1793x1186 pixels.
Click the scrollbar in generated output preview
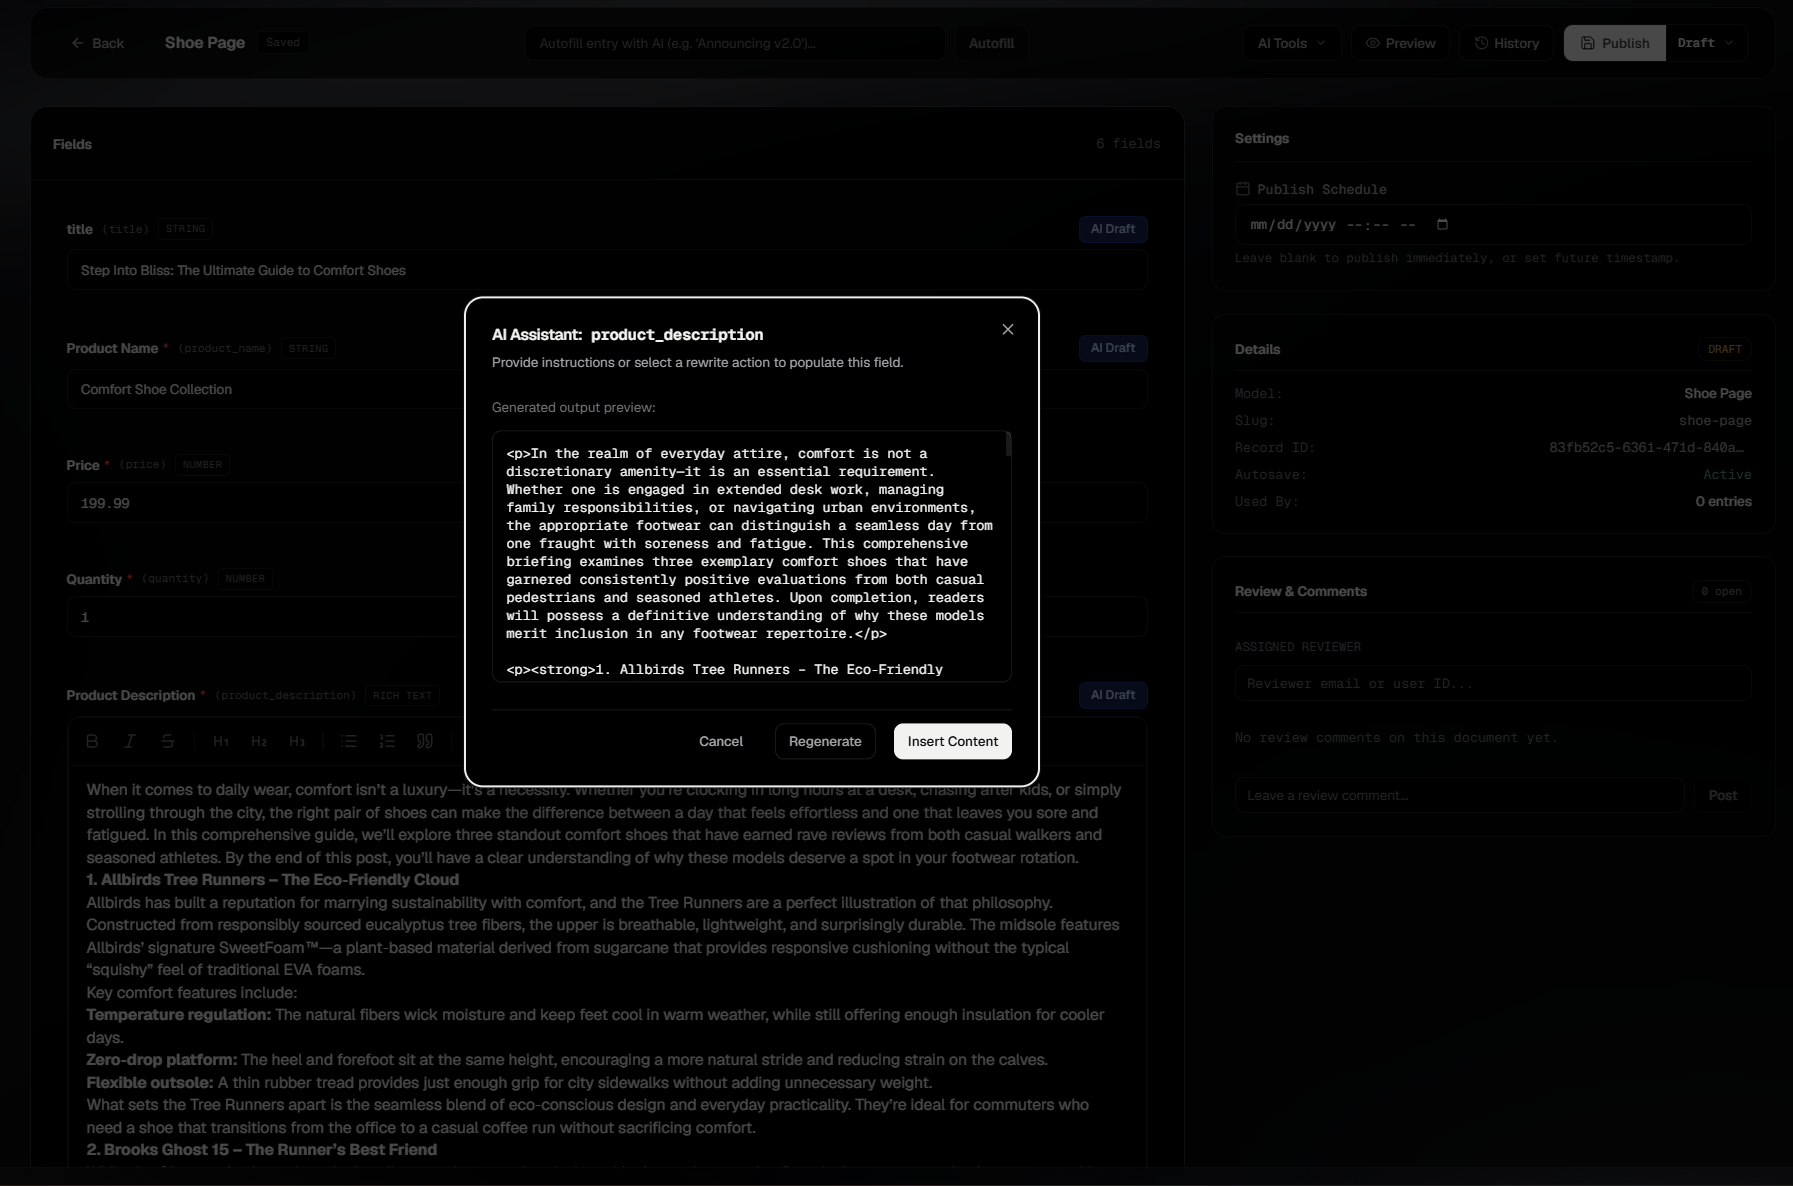(1008, 445)
